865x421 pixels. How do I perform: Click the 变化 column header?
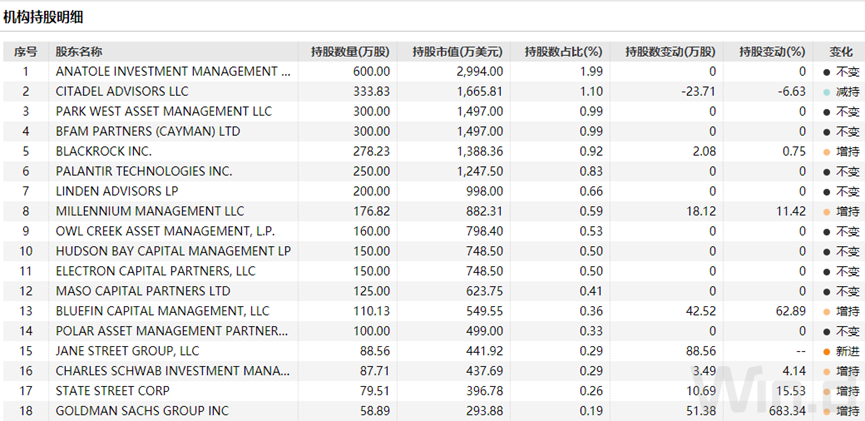coord(842,52)
